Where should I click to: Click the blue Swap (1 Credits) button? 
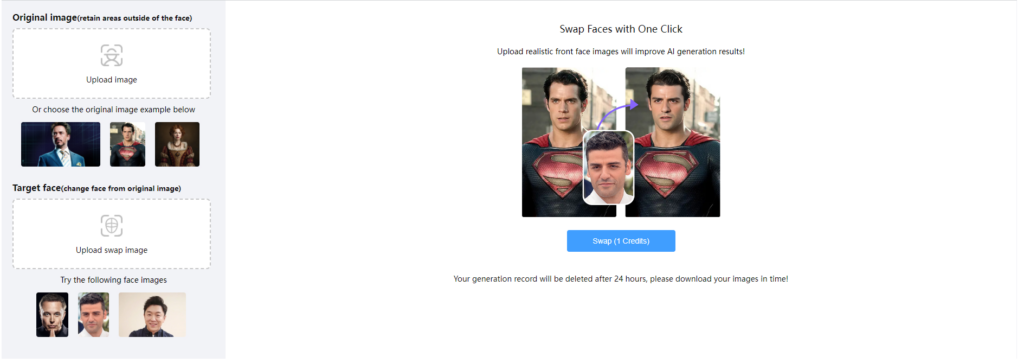[620, 241]
